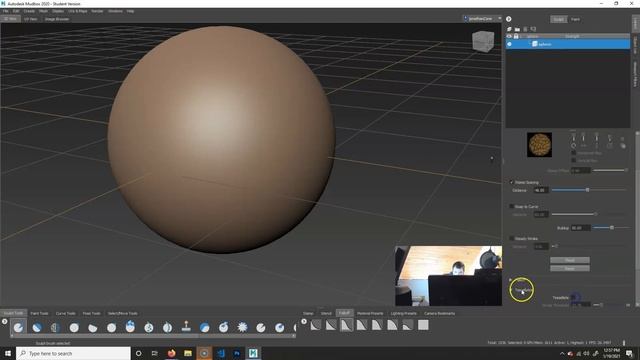The width and height of the screenshot is (640, 360).
Task: Choose the flat square falloff preset
Action: coord(423,325)
